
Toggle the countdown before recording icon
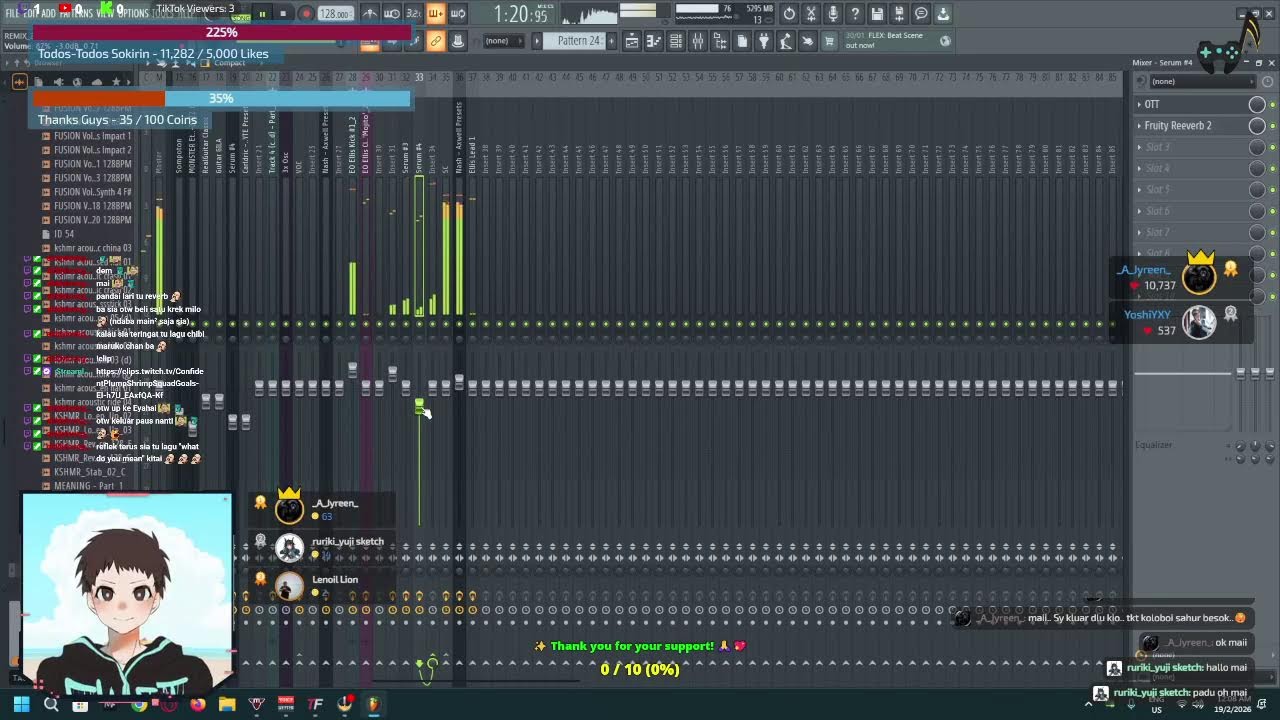(413, 14)
